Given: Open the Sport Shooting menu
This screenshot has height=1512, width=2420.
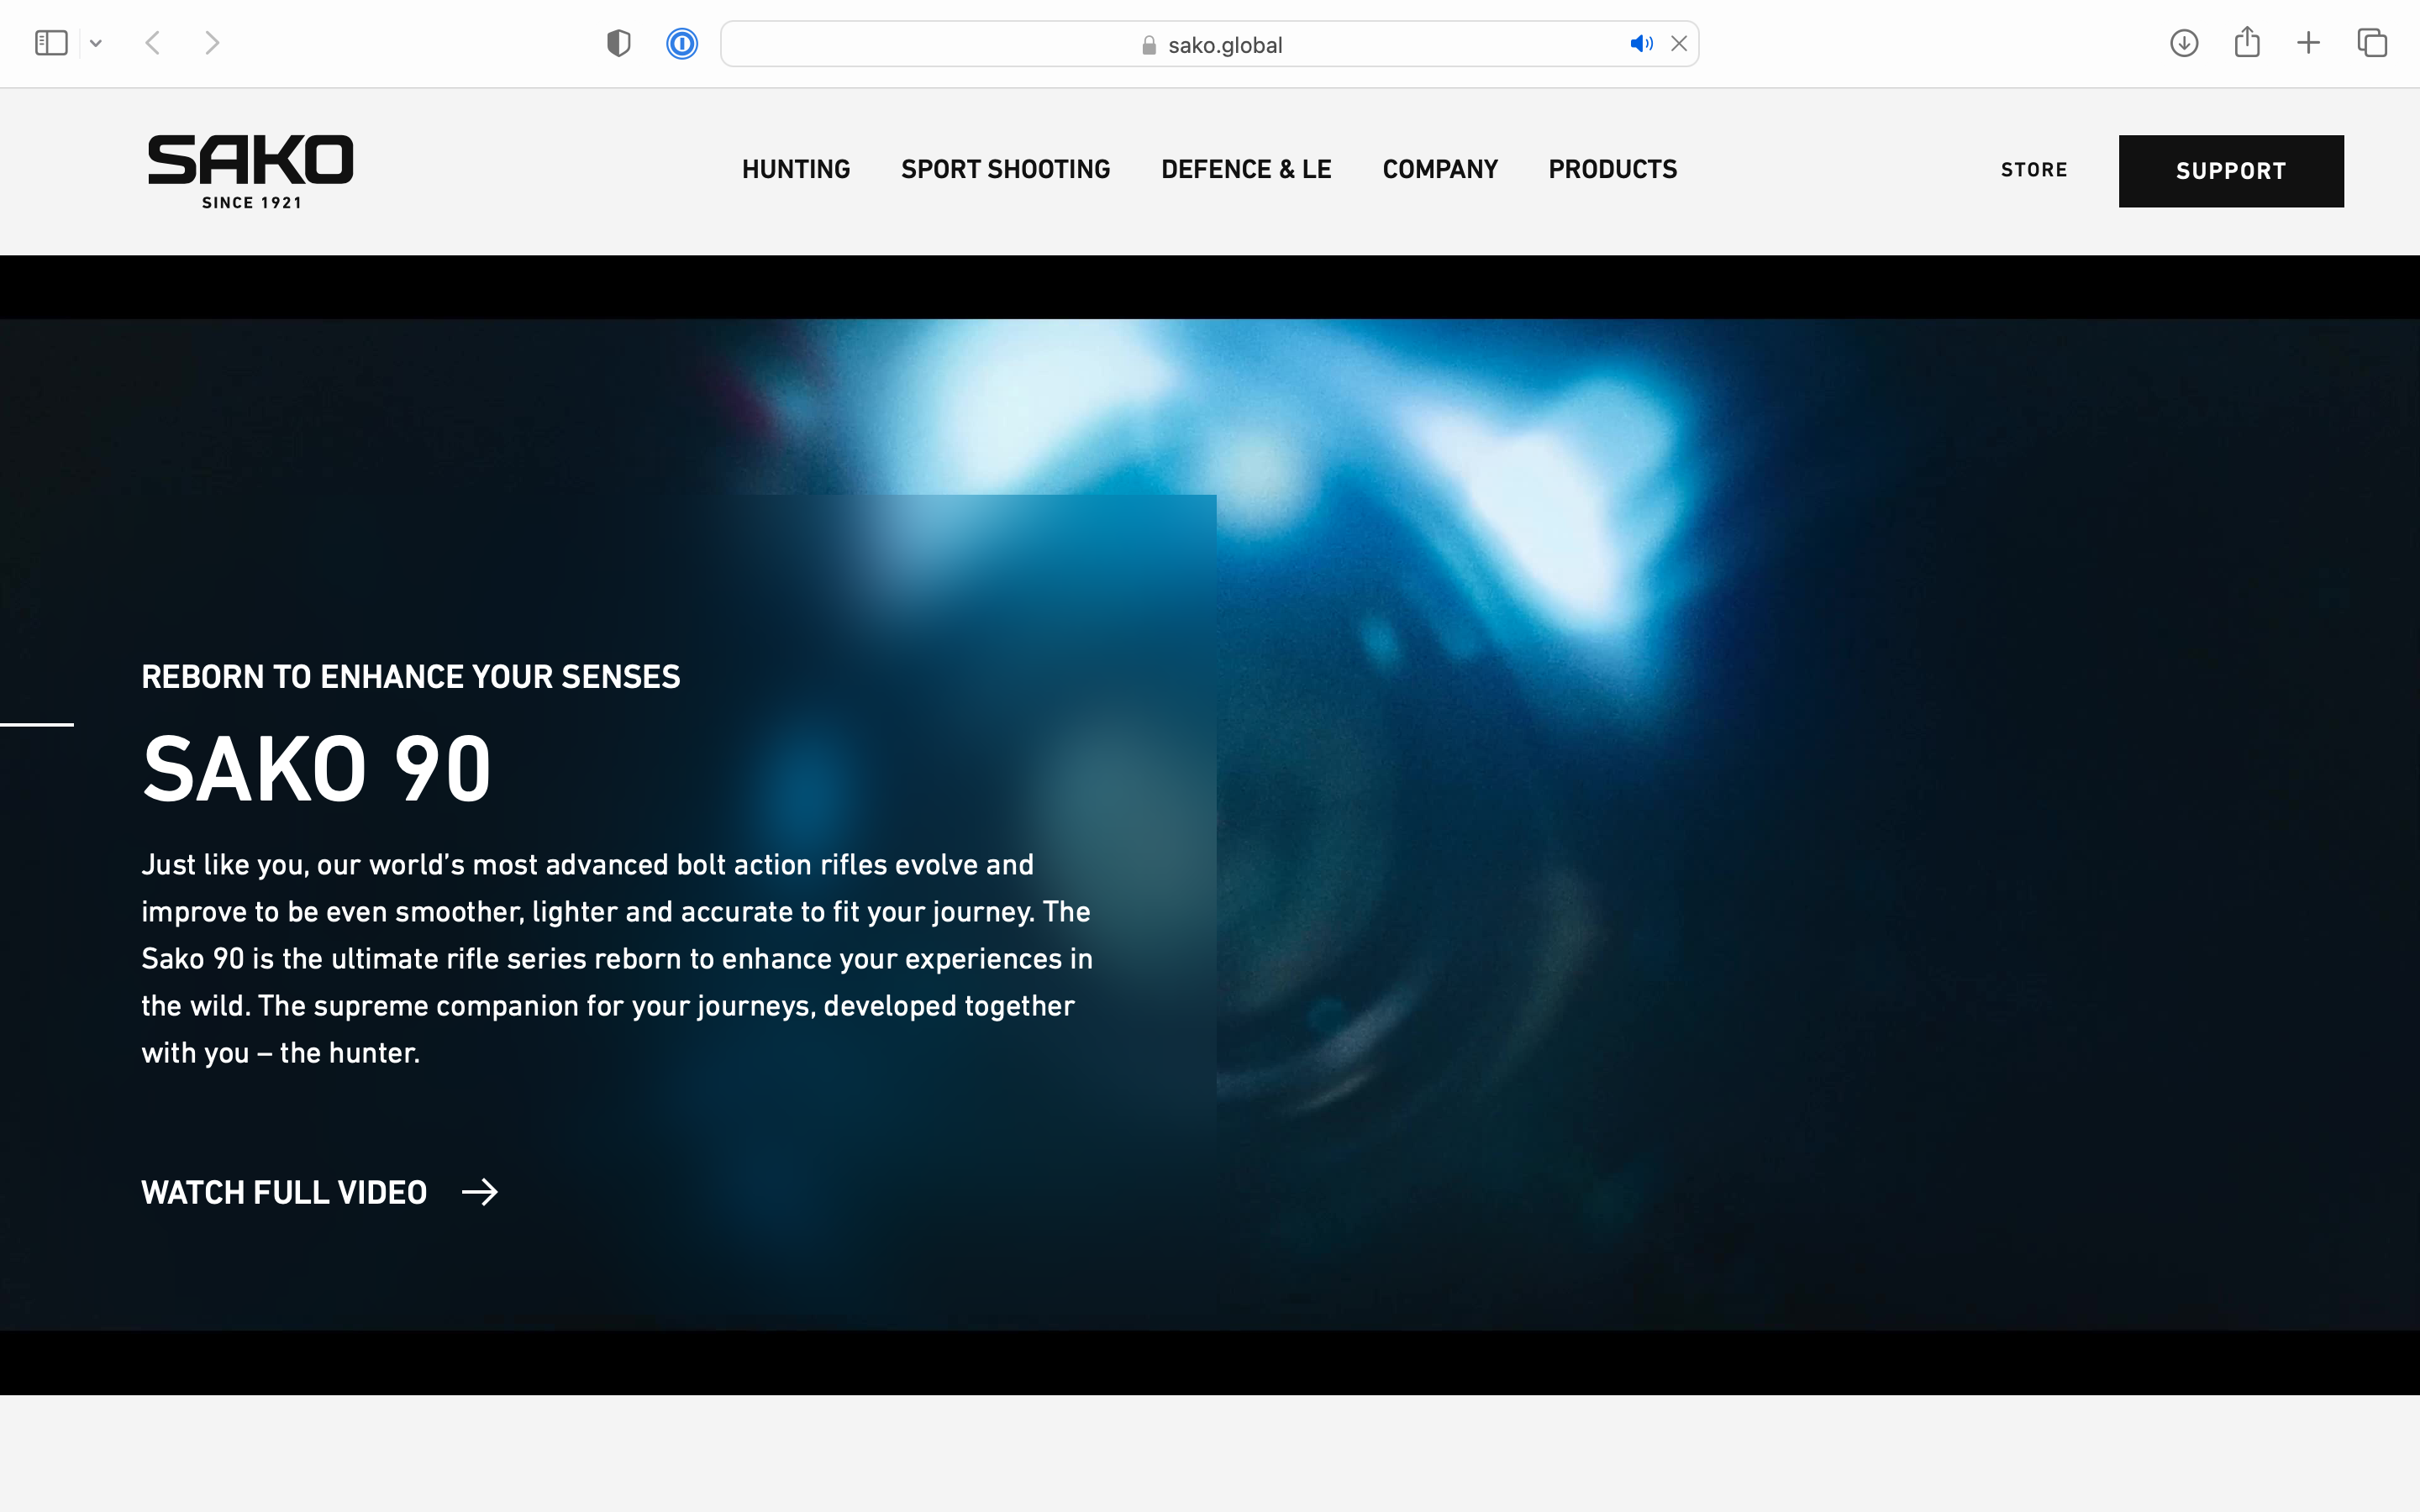Looking at the screenshot, I should (1006, 170).
